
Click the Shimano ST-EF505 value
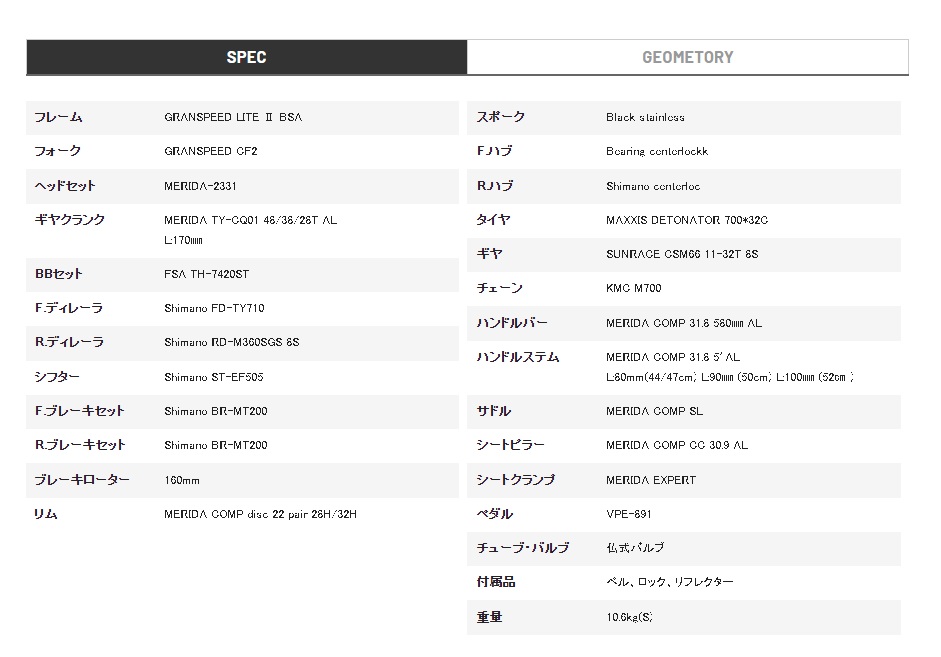point(214,377)
